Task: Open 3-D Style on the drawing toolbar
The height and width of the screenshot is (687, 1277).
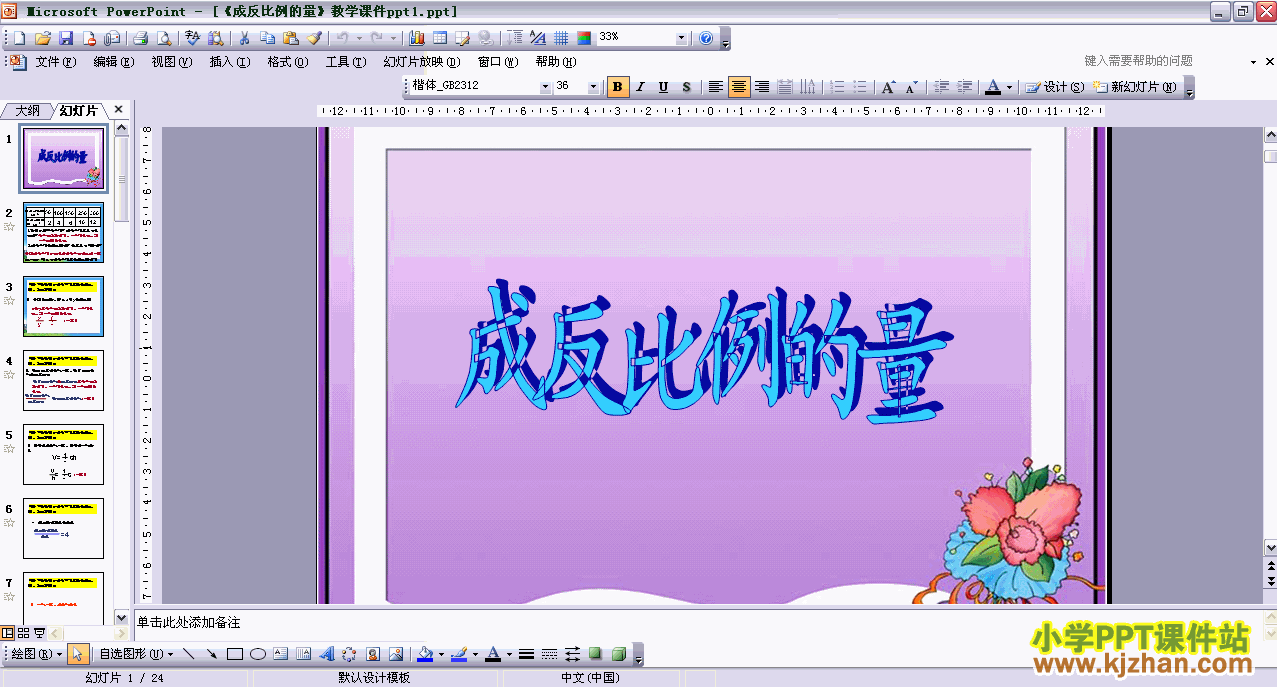Action: point(619,654)
